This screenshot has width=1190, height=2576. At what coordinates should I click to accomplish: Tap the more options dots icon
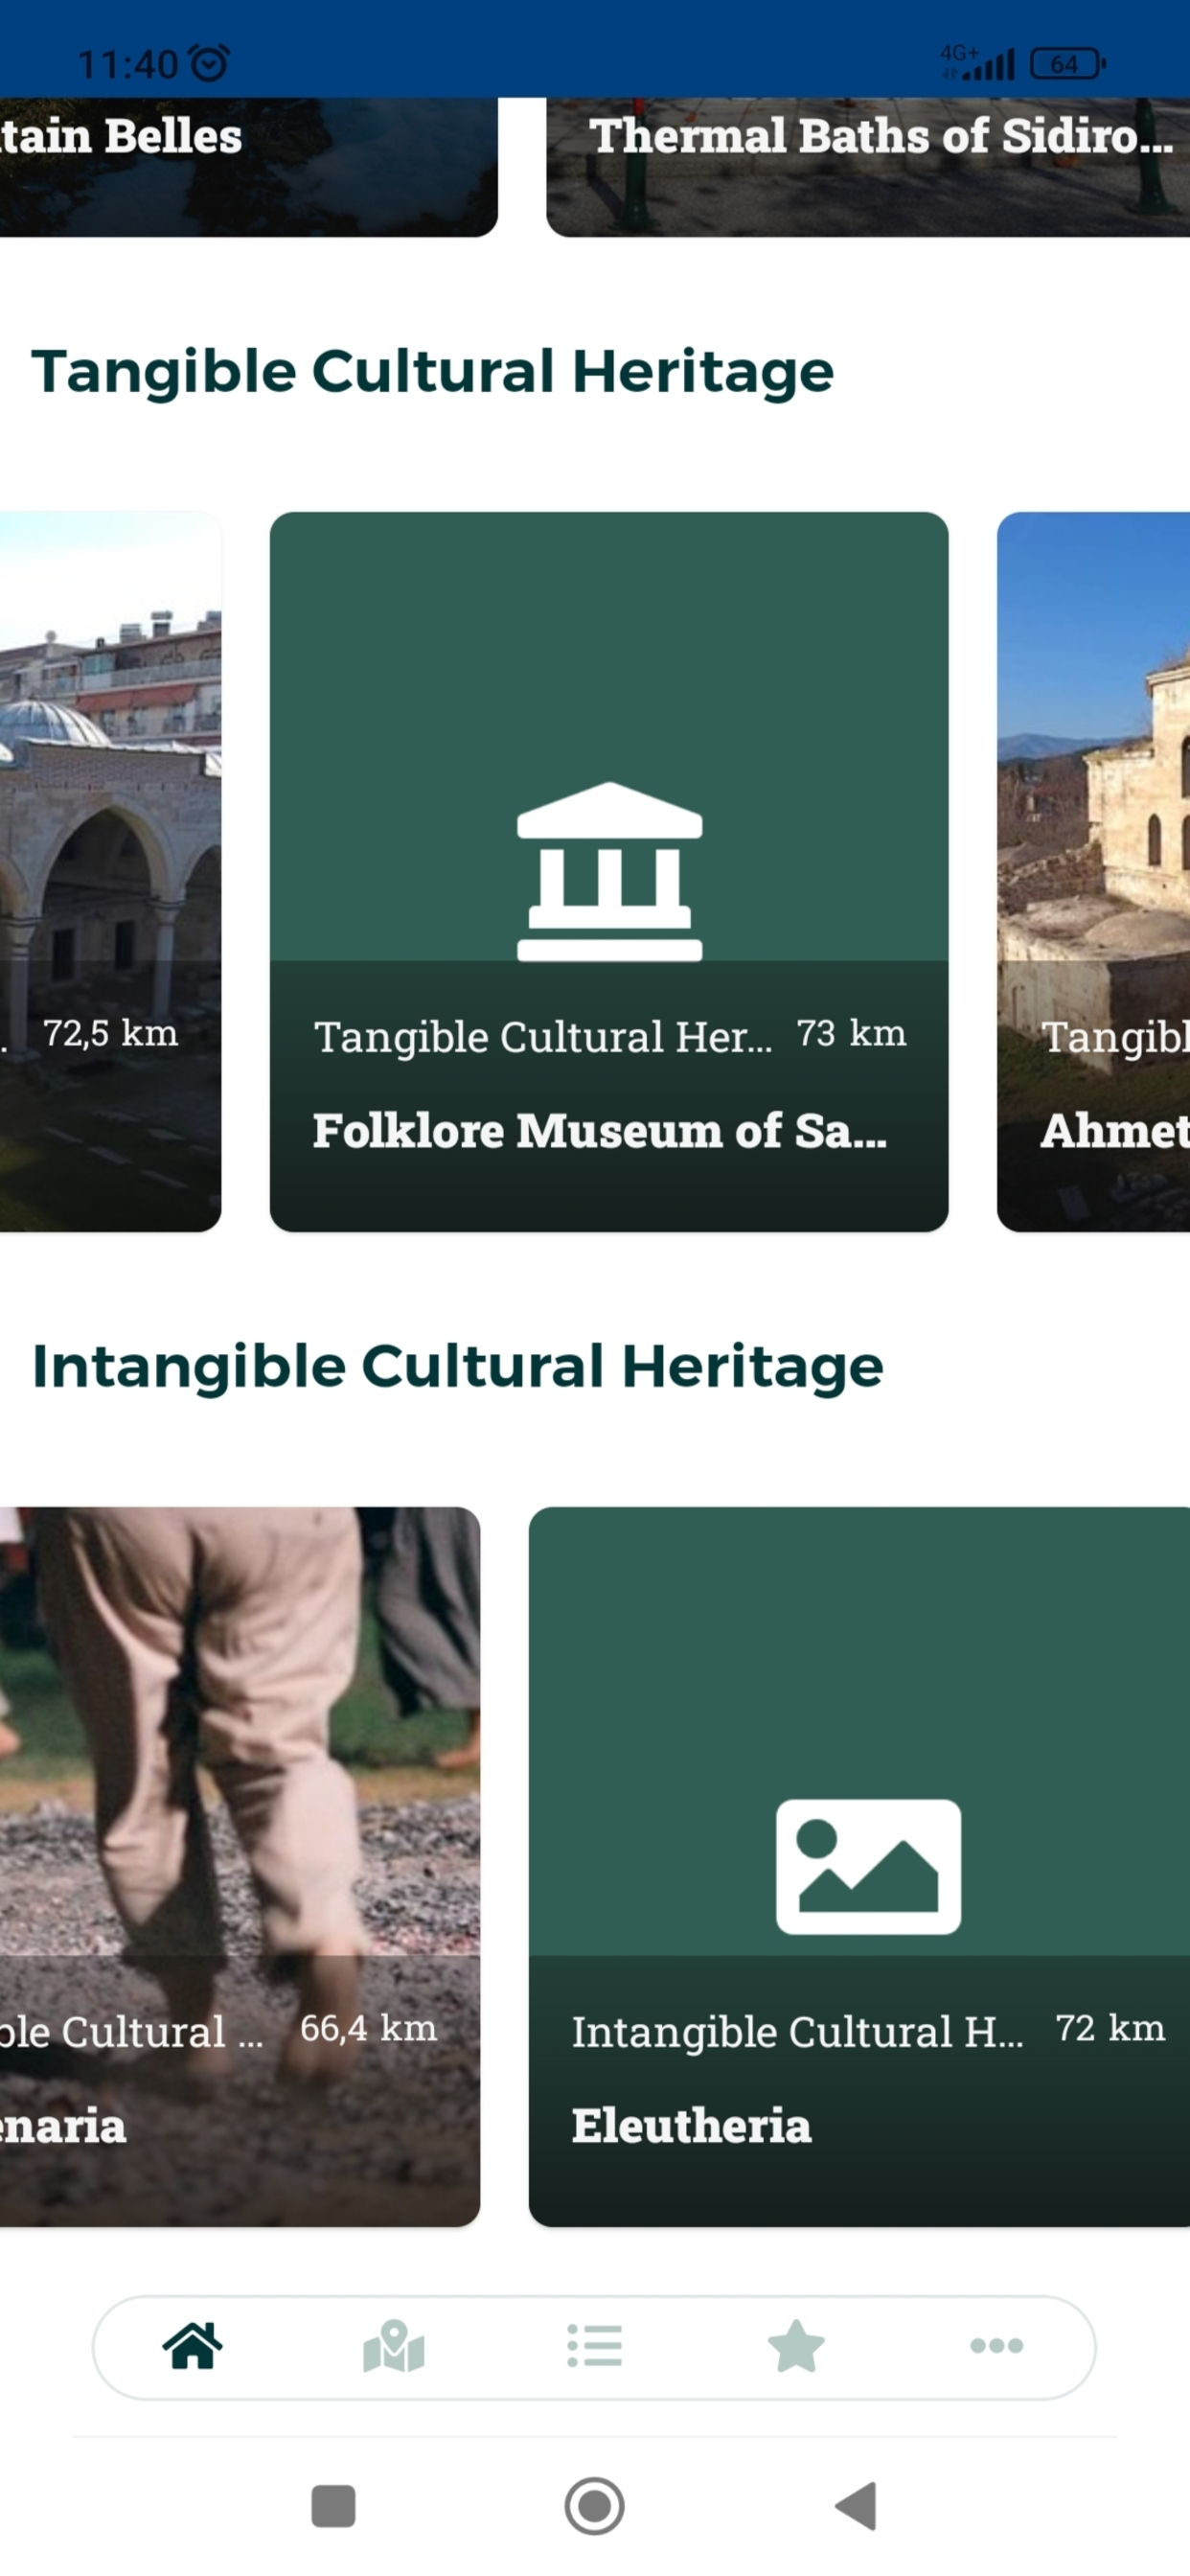pos(996,2345)
